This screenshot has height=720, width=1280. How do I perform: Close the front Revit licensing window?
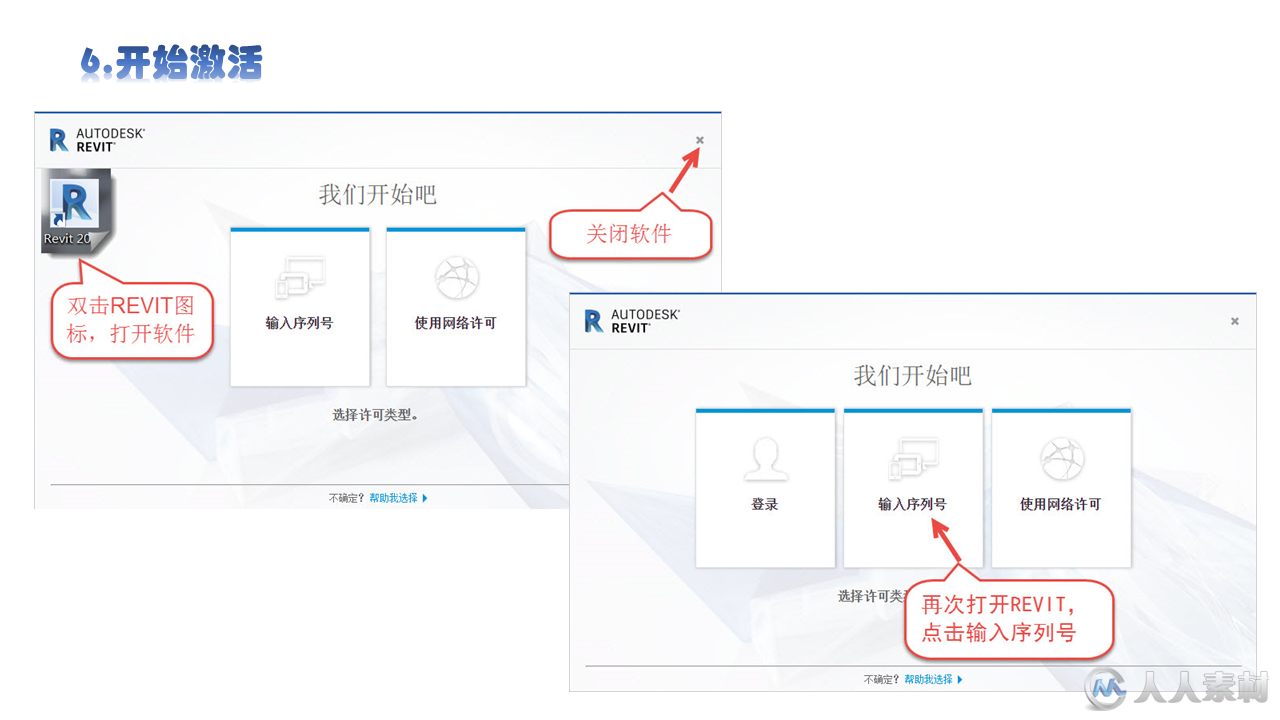(x=1235, y=321)
